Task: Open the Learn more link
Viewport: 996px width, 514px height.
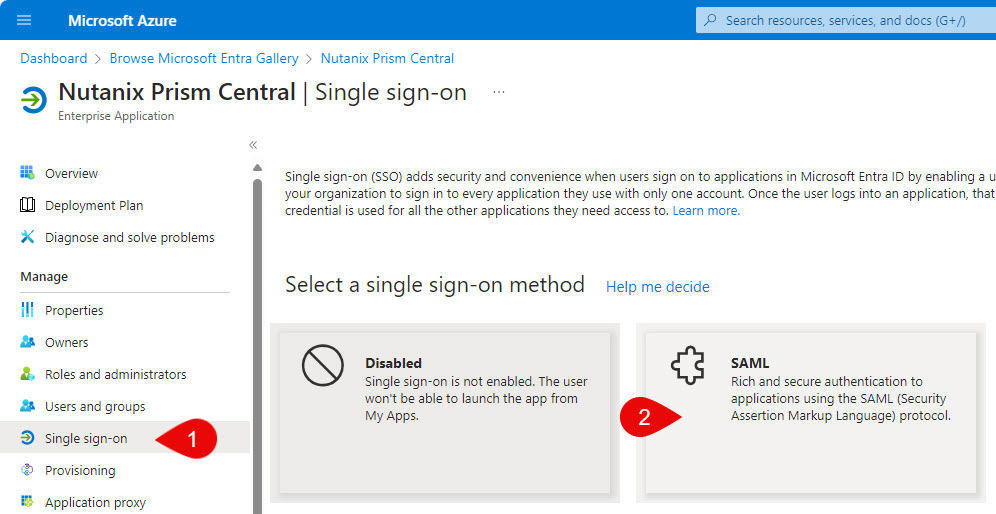Action: click(x=706, y=210)
